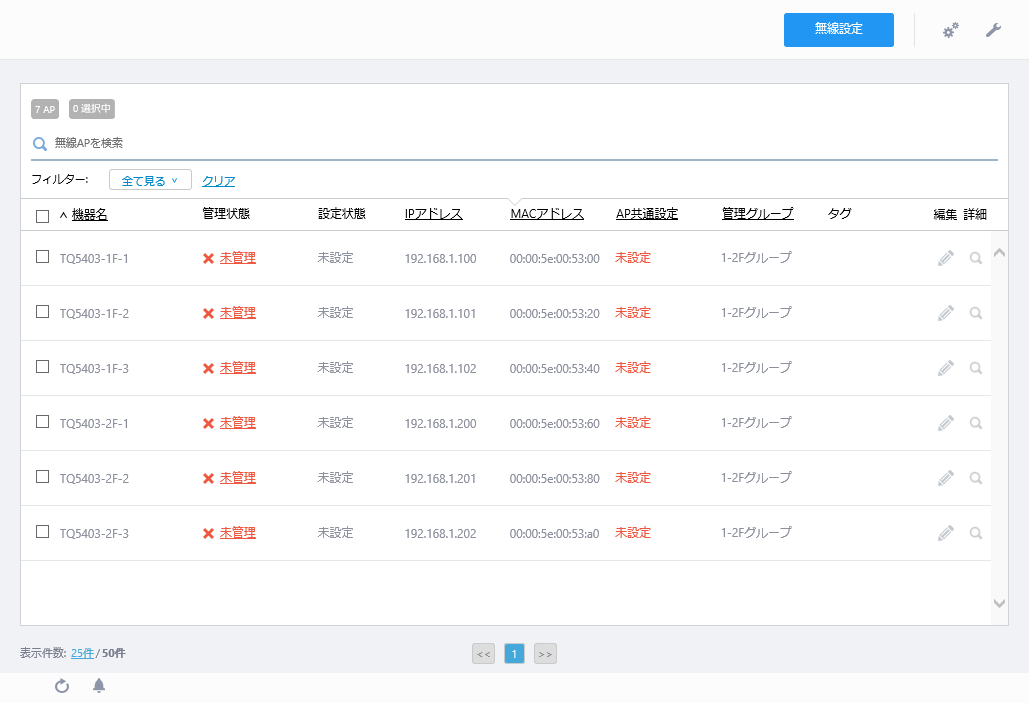
Task: Click table scrollbar up arrow
Action: point(999,253)
